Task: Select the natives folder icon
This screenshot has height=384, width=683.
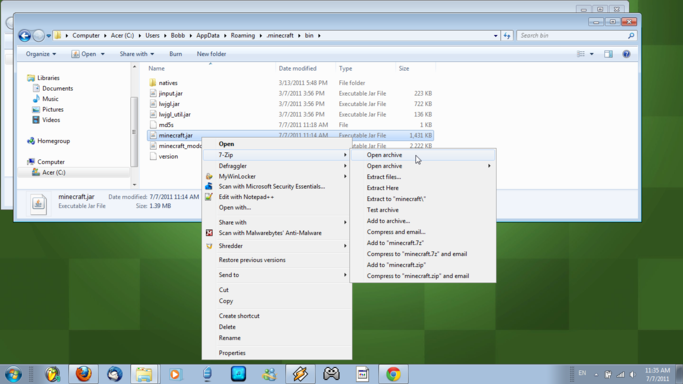Action: 152,83
